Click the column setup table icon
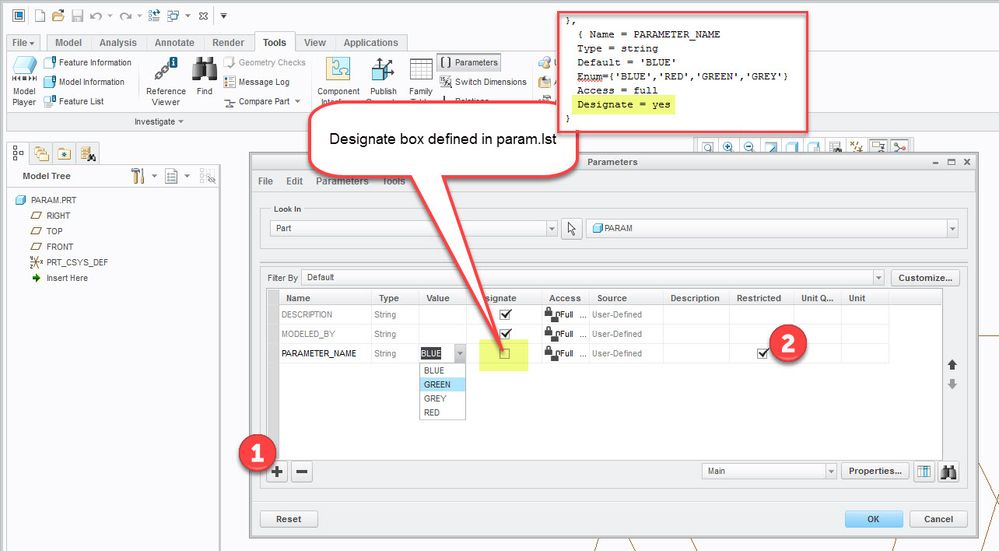Image resolution: width=999 pixels, height=551 pixels. click(924, 471)
